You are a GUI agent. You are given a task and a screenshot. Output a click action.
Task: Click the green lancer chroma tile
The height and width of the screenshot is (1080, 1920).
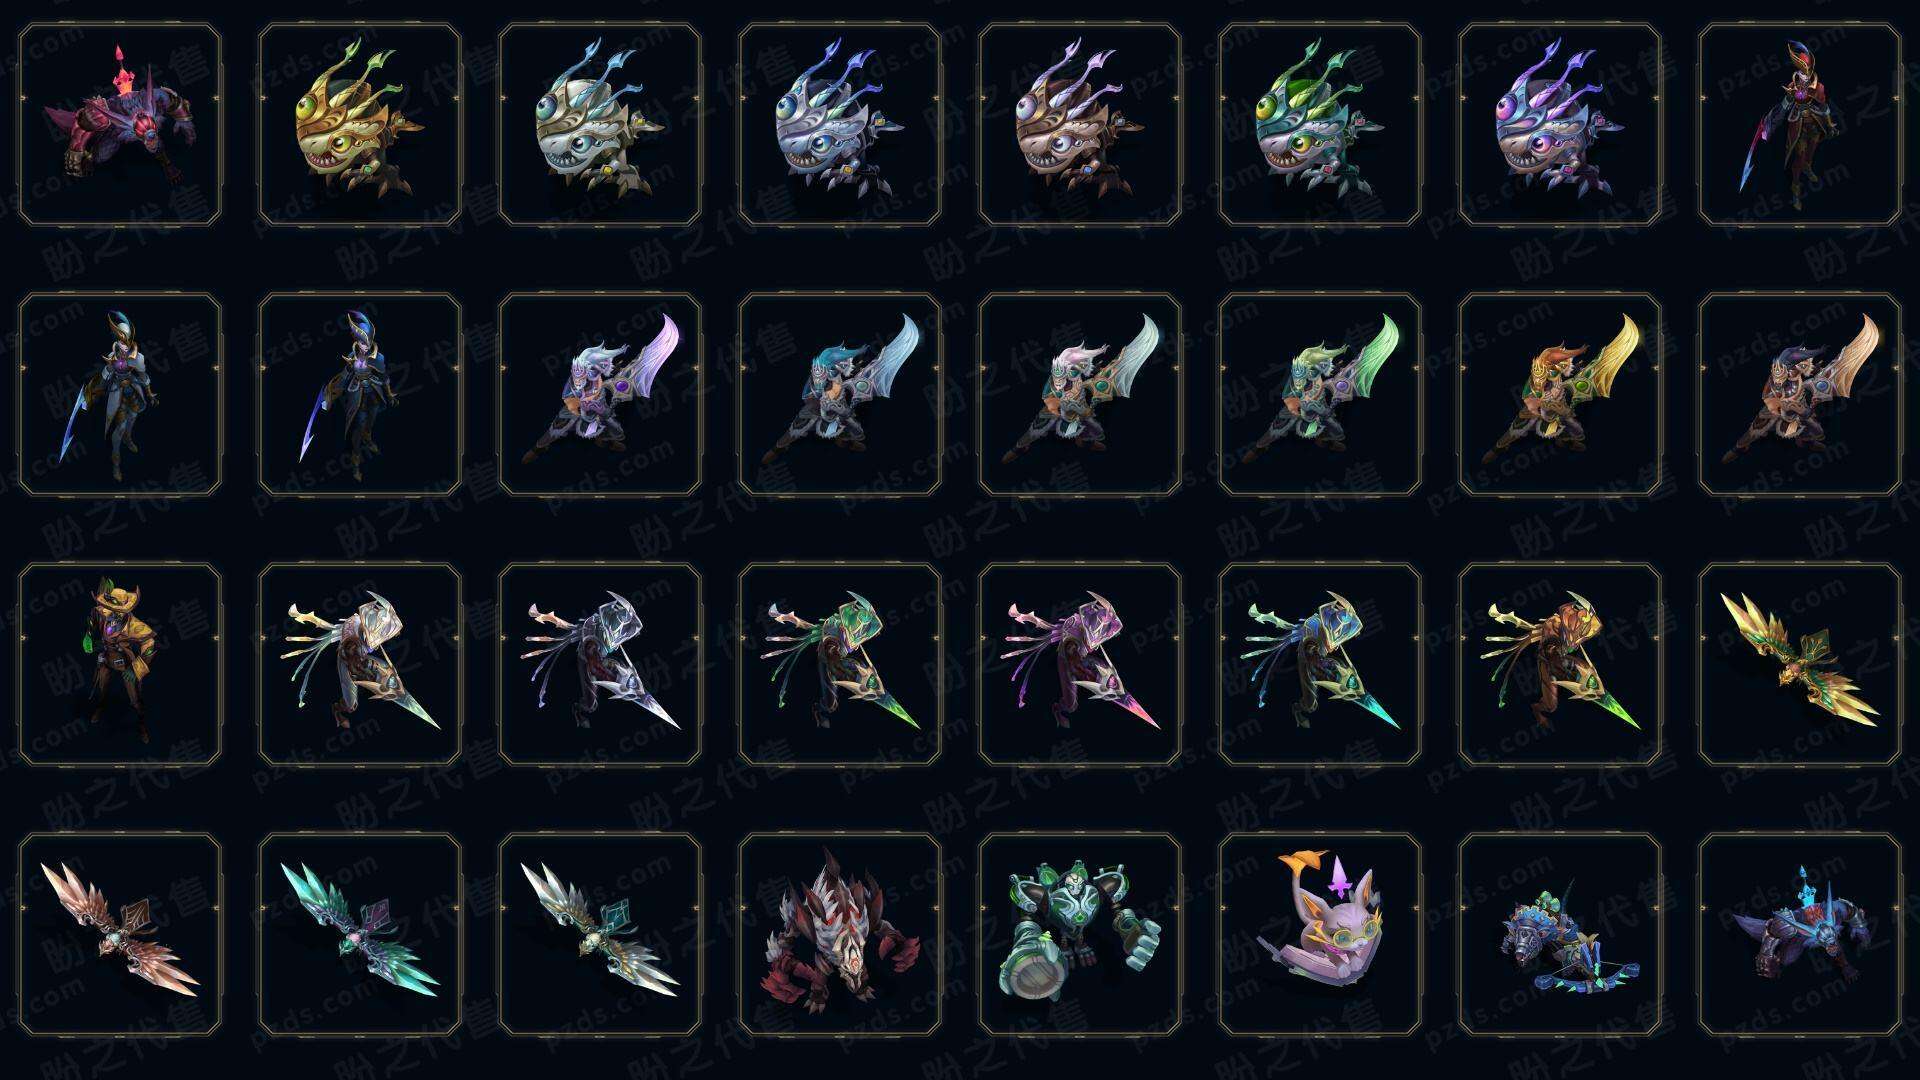(x=840, y=664)
